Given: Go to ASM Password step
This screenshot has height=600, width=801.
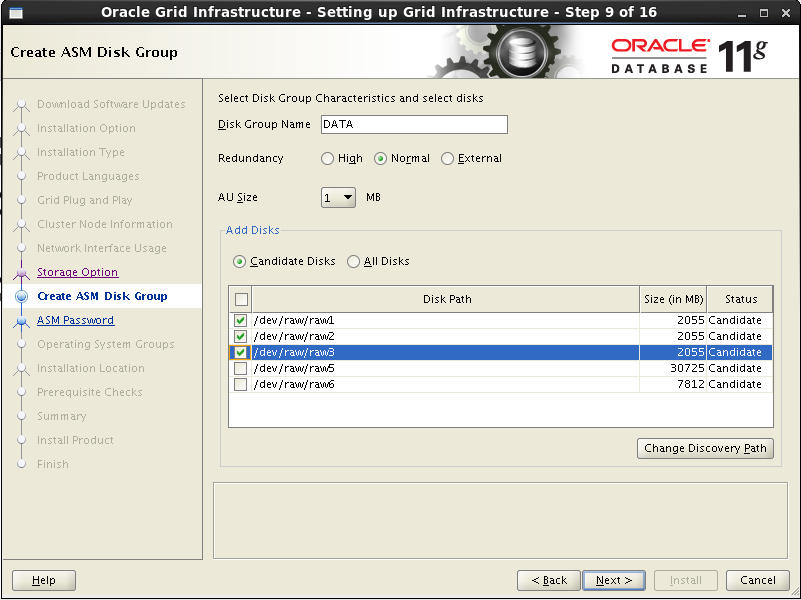Looking at the screenshot, I should 76,320.
